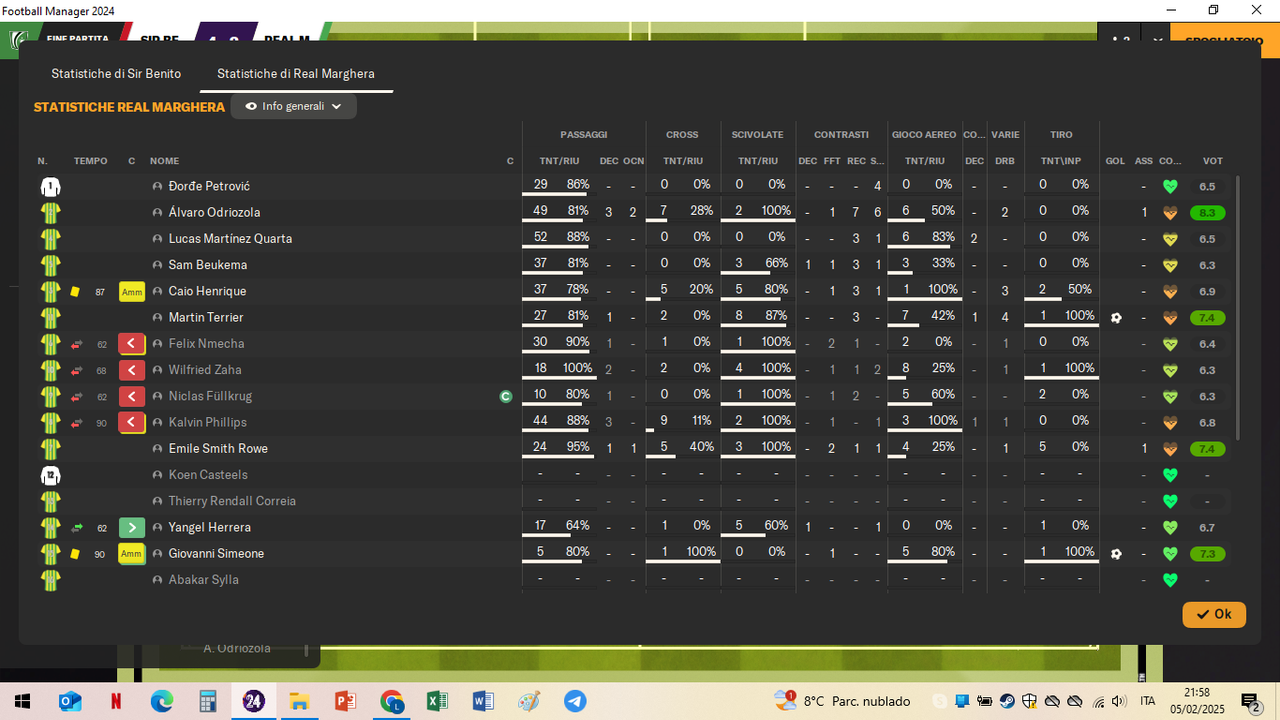
Task: Click Wilfried Zaha's red substituted-off arrow
Action: click(x=132, y=370)
